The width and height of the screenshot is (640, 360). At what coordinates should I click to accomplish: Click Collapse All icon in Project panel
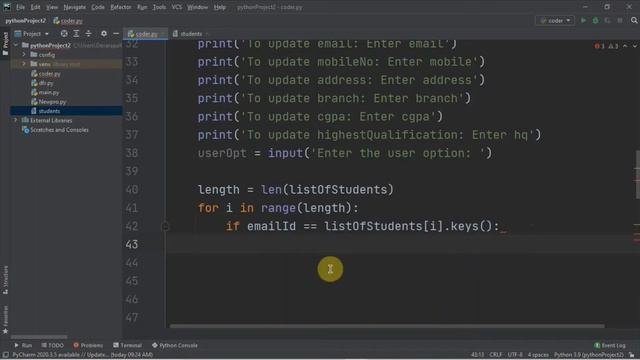click(89, 33)
